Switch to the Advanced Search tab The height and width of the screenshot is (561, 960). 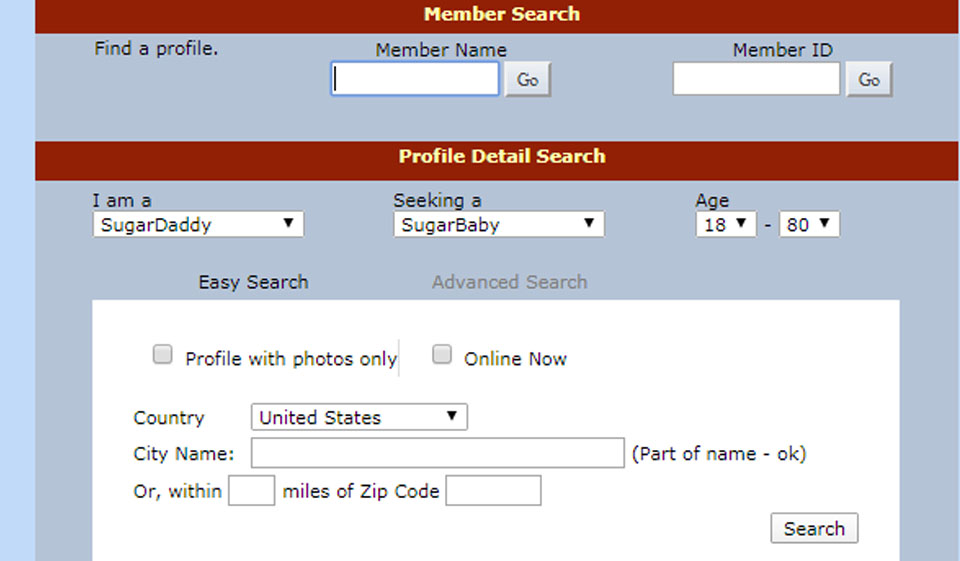pos(509,282)
